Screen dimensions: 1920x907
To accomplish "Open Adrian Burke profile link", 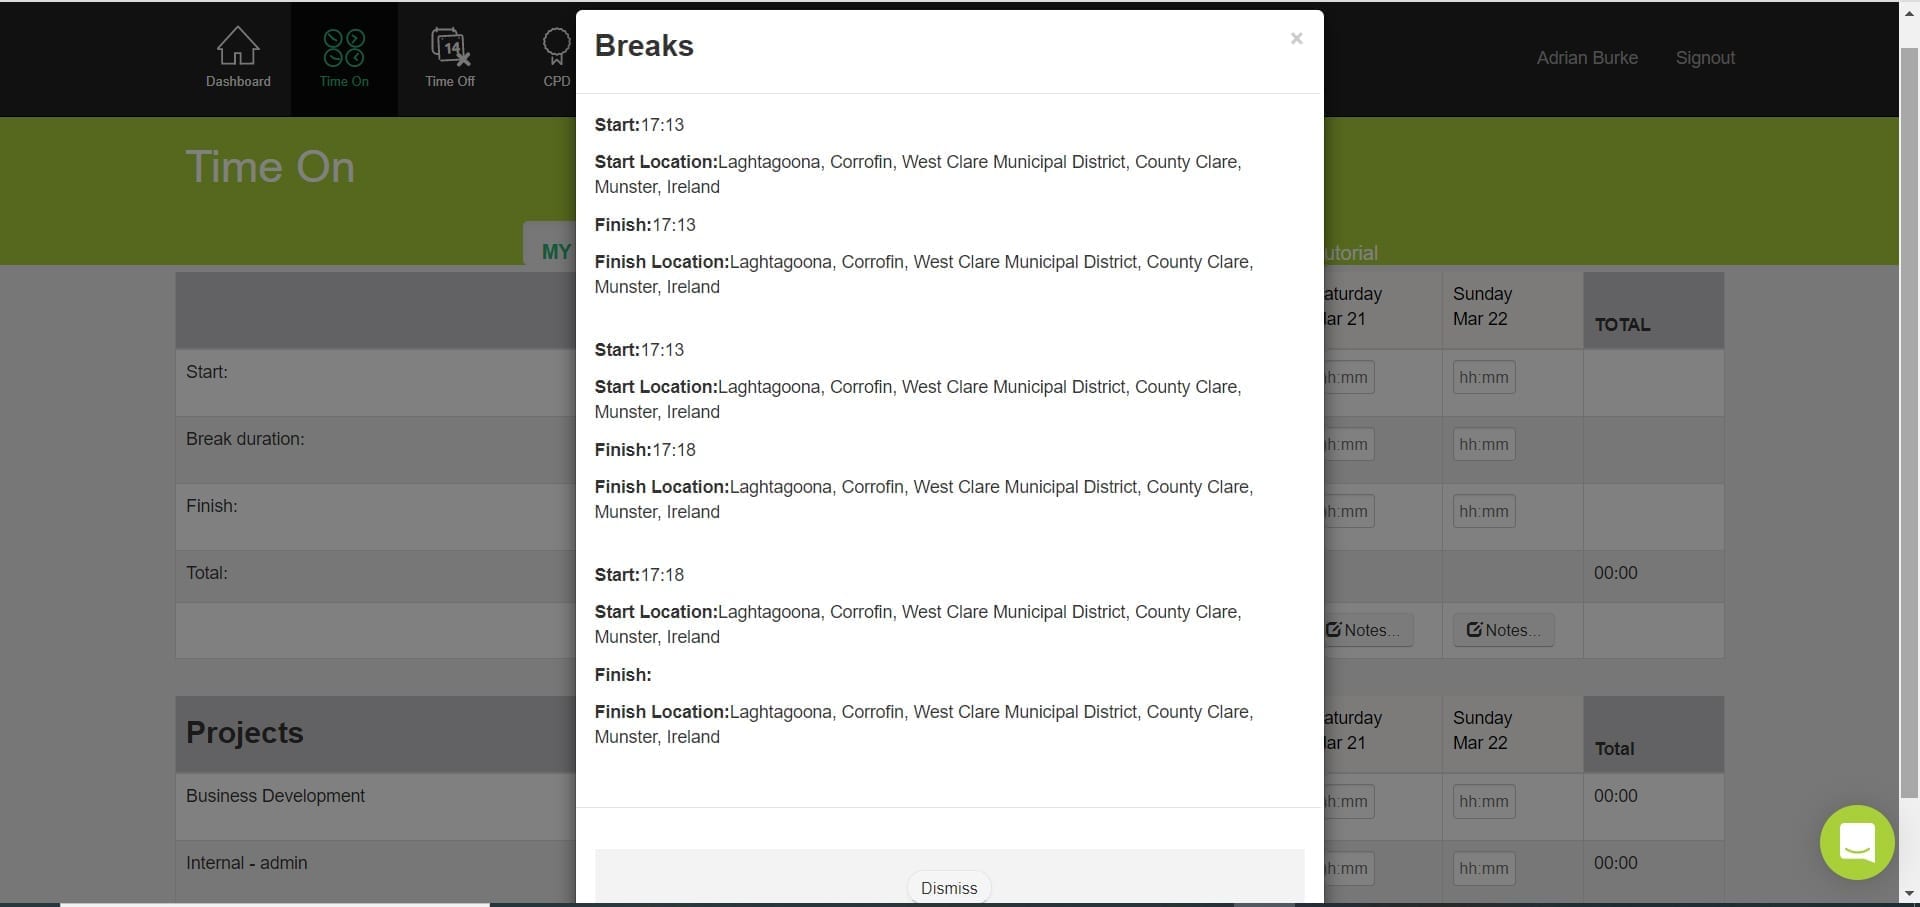I will [x=1587, y=58].
